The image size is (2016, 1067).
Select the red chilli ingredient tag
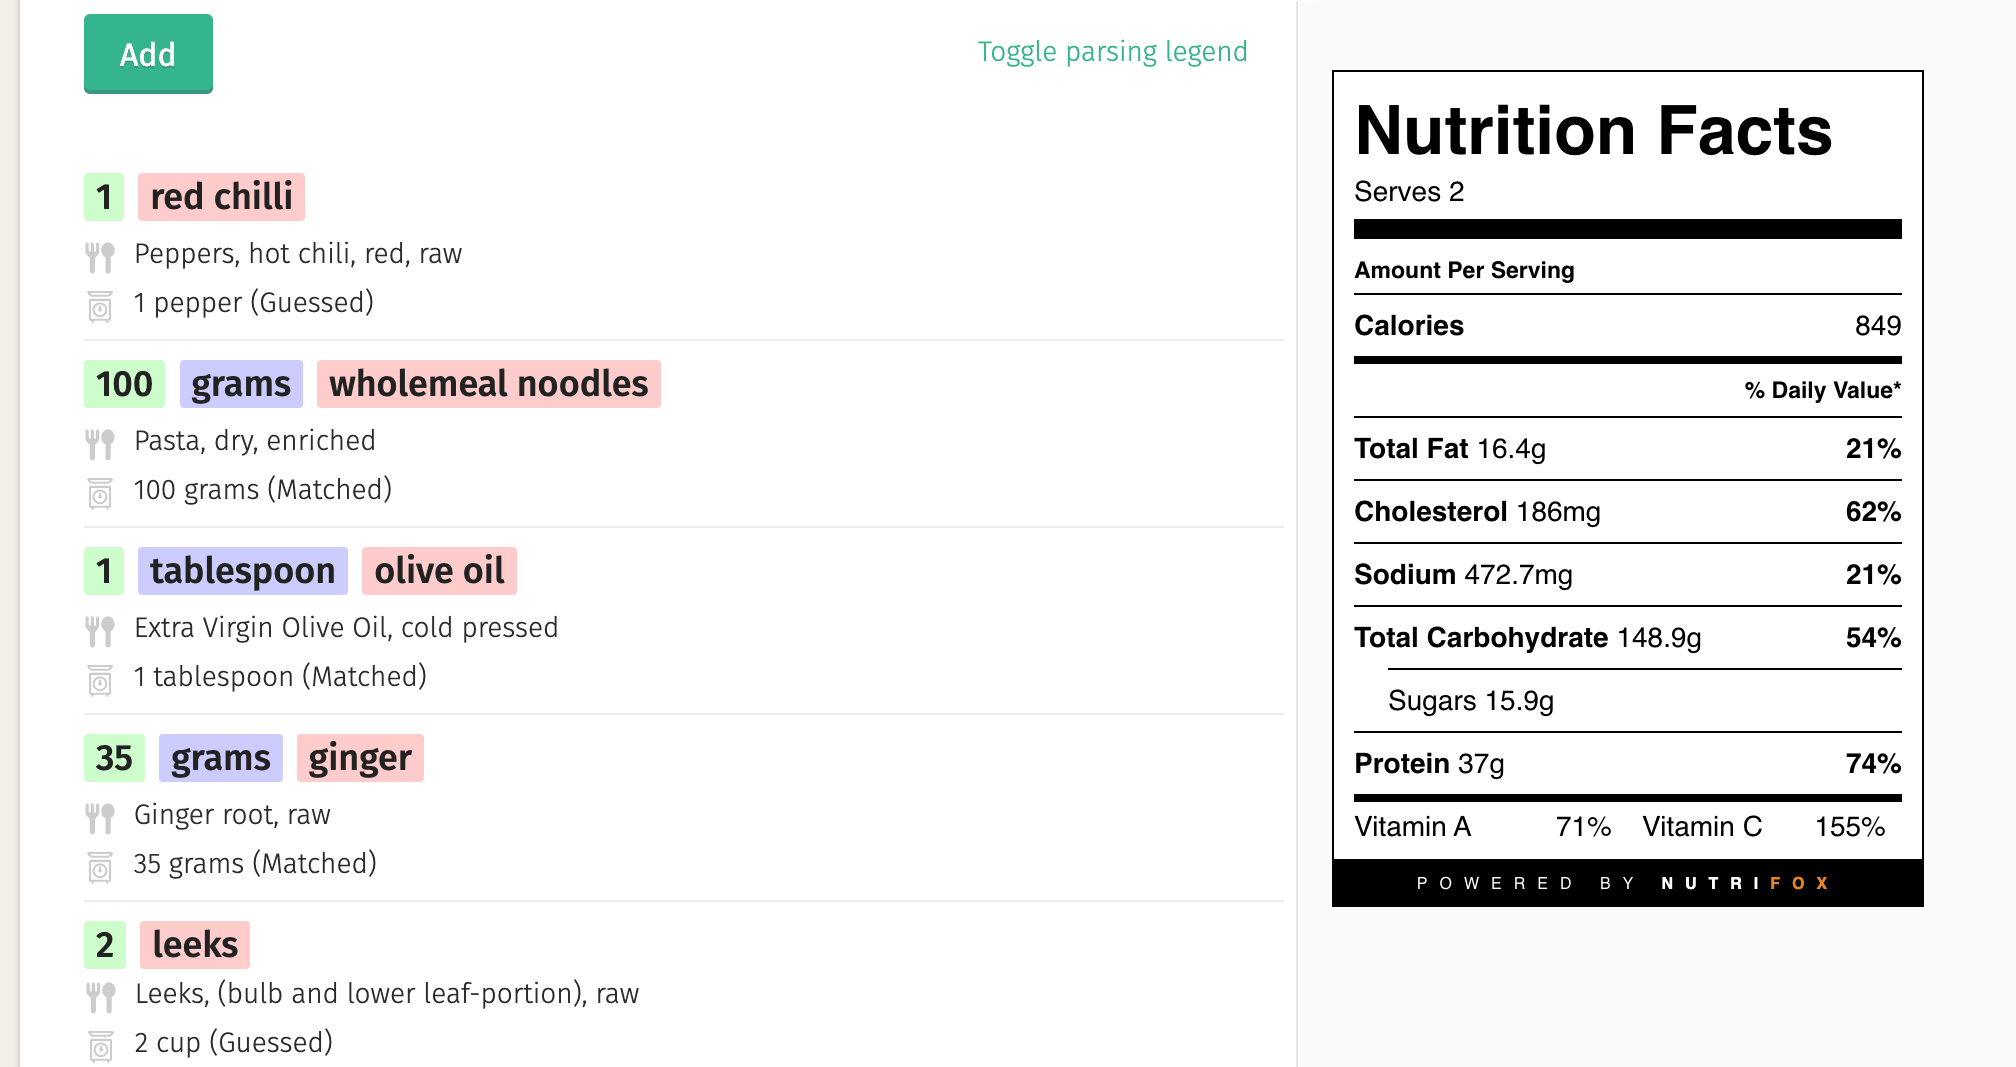(x=221, y=196)
